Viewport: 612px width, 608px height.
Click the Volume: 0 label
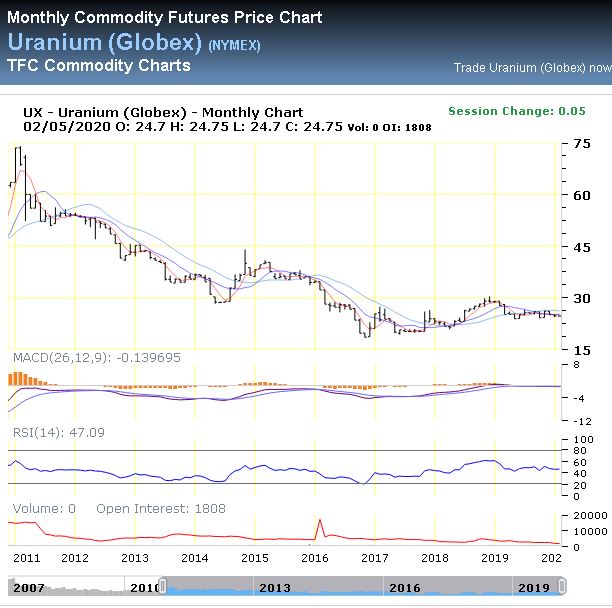point(44,508)
